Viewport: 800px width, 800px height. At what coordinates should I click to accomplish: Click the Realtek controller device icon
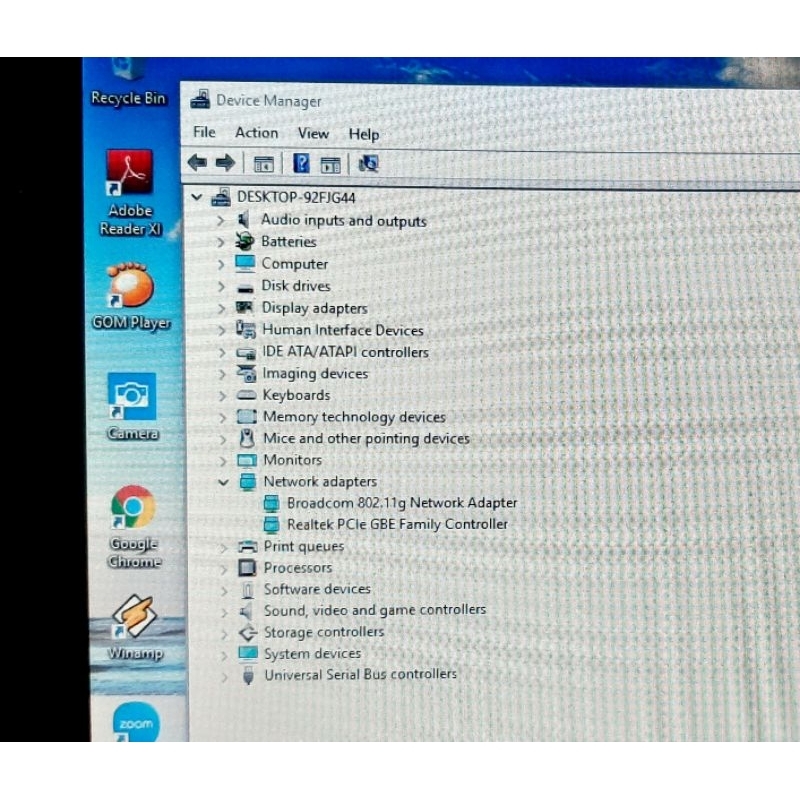[x=271, y=525]
